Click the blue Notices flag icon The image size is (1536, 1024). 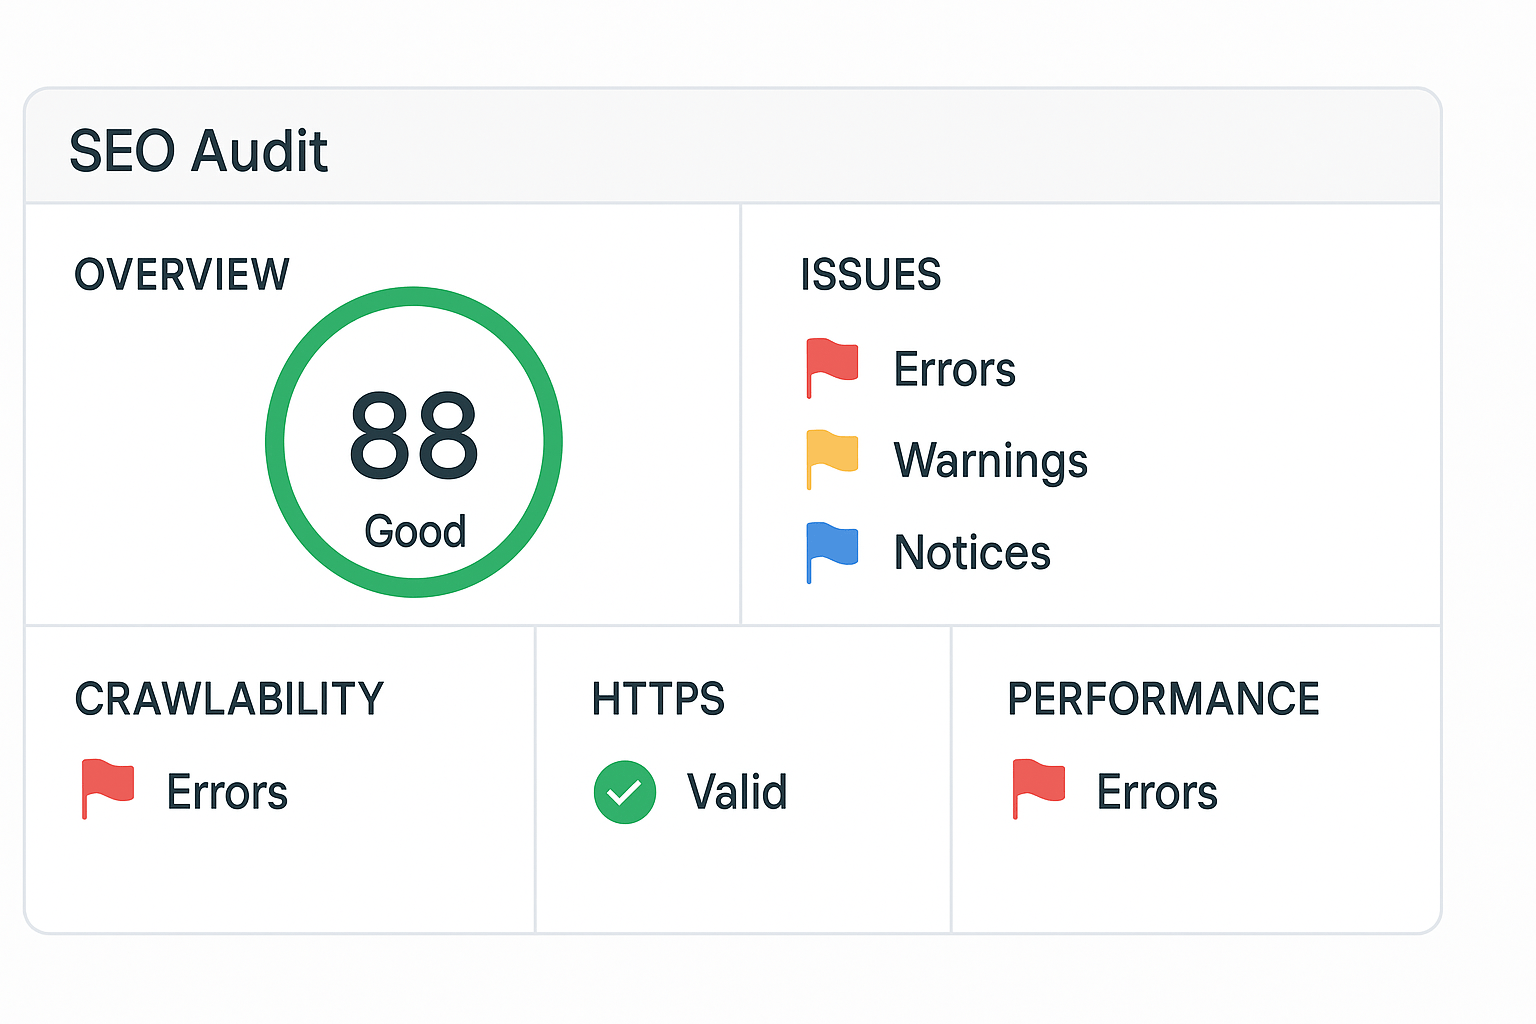(x=832, y=550)
